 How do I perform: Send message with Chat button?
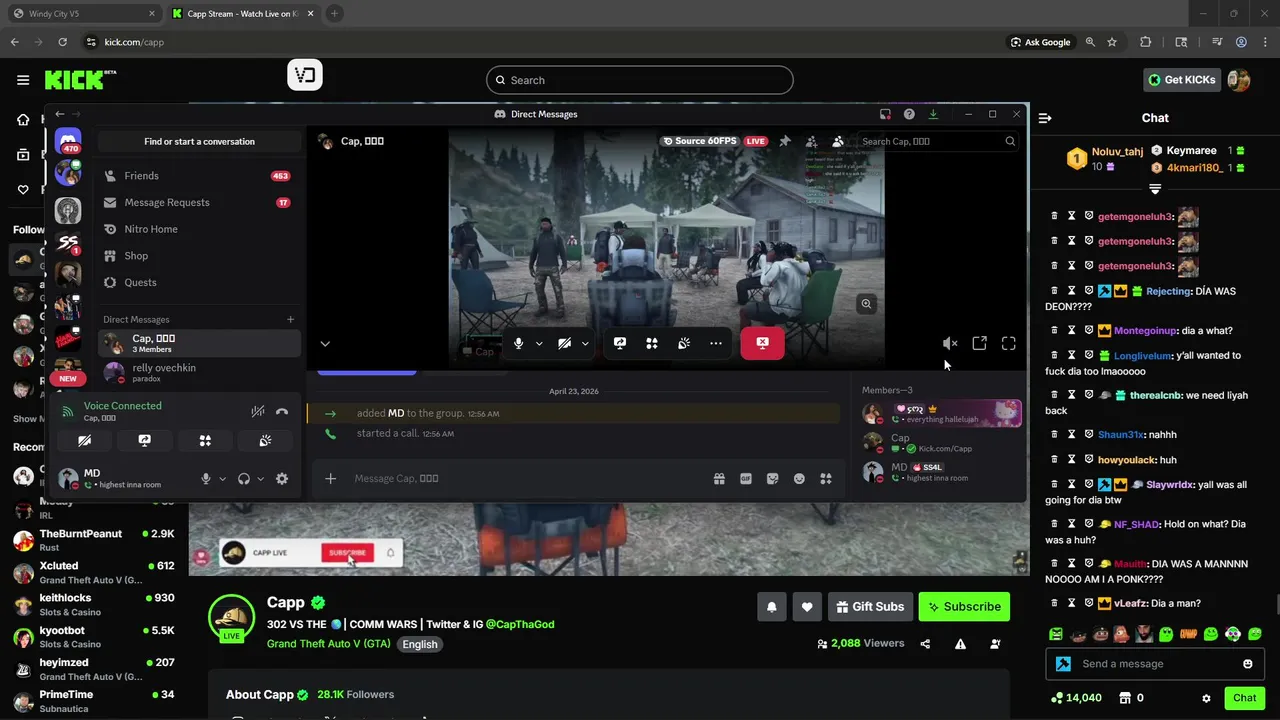(x=1245, y=698)
